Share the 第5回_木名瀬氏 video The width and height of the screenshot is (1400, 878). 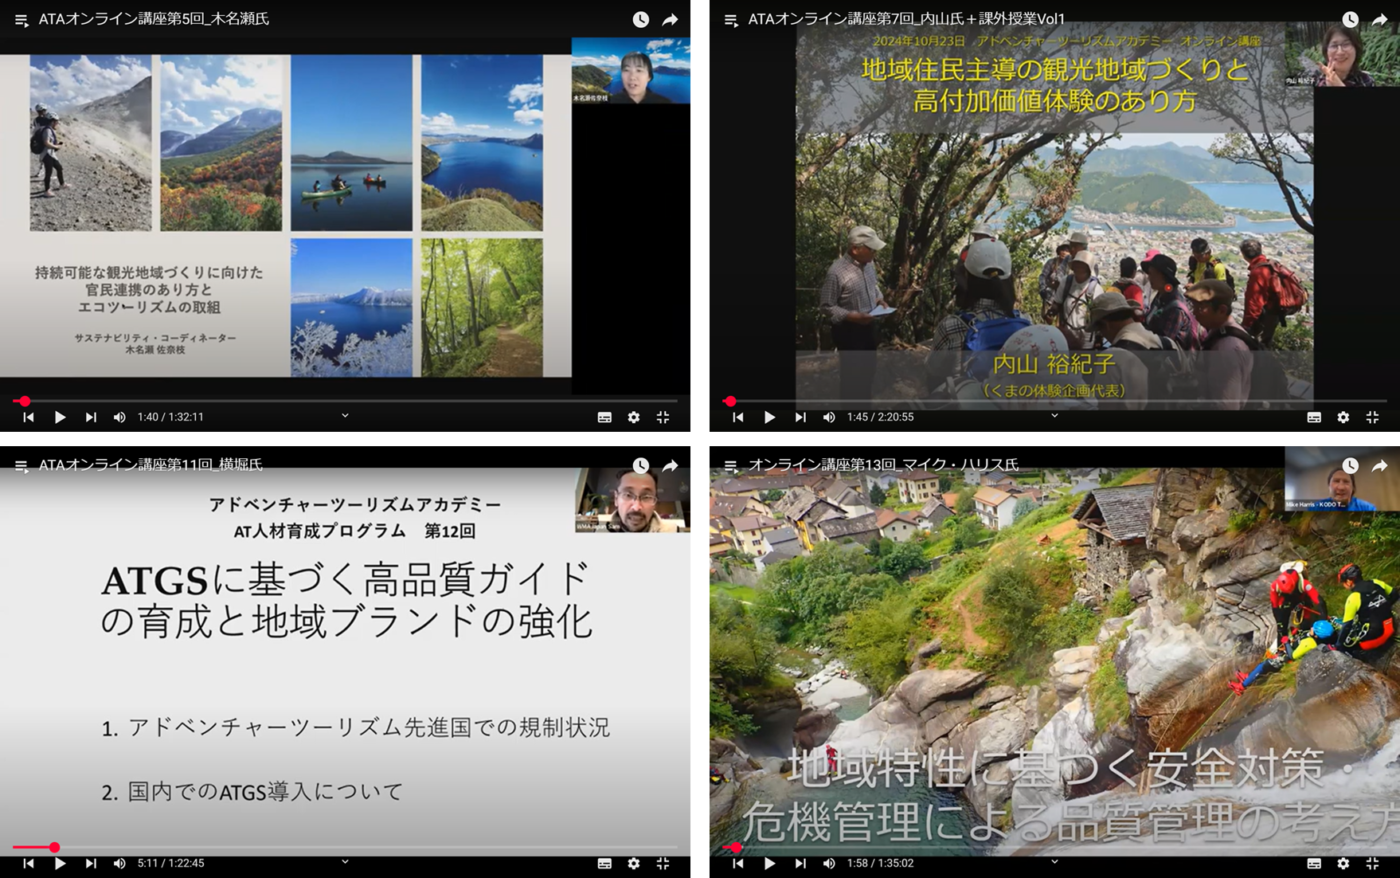tap(670, 19)
